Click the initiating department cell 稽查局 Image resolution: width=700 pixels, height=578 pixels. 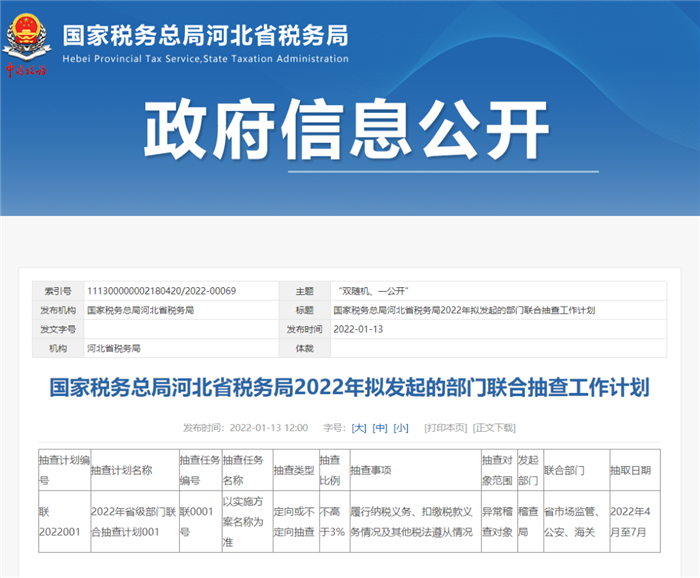coord(530,522)
